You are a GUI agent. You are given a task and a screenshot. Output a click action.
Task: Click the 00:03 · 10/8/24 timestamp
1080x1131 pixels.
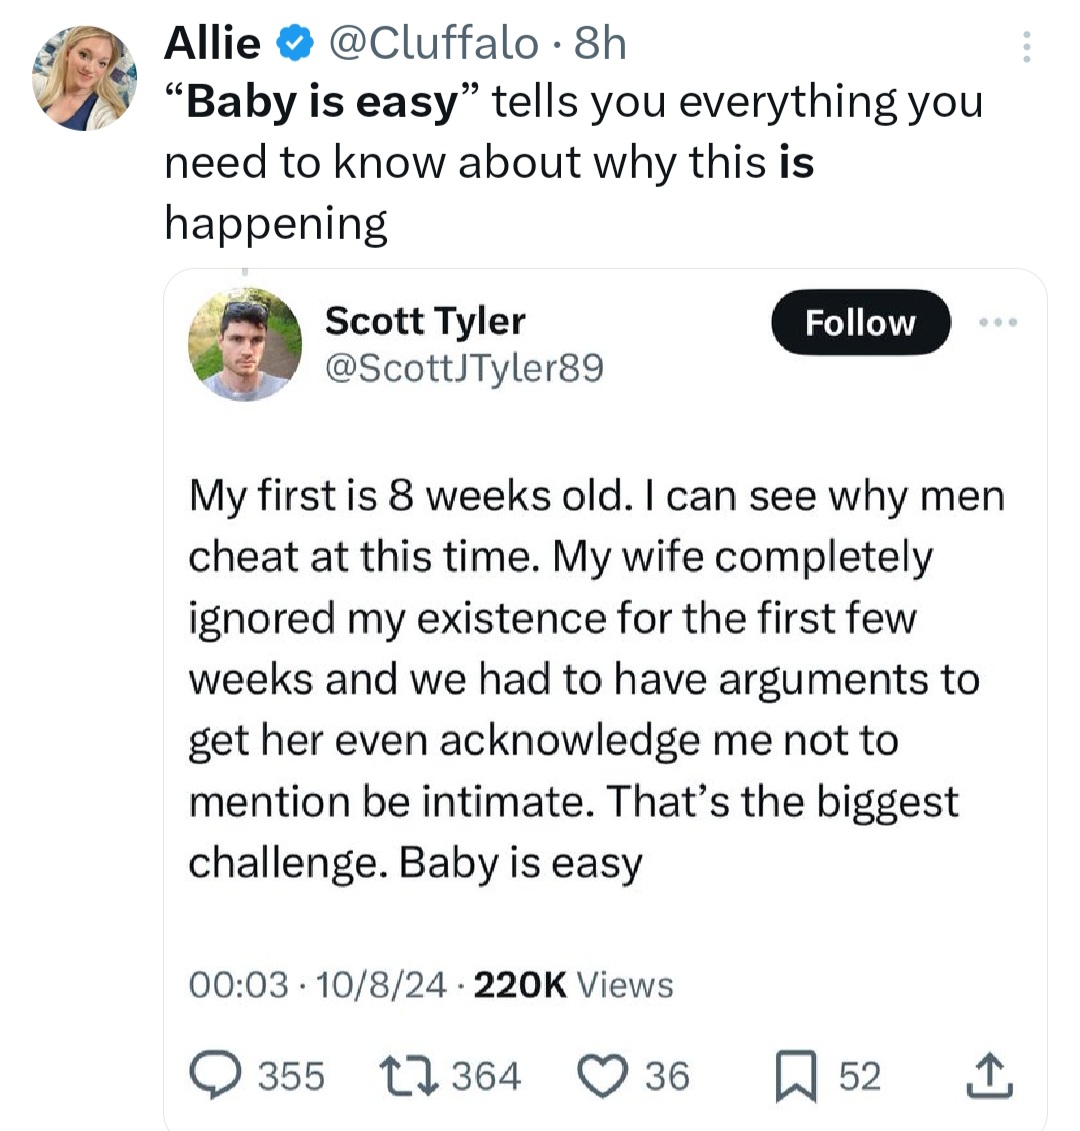pos(317,985)
